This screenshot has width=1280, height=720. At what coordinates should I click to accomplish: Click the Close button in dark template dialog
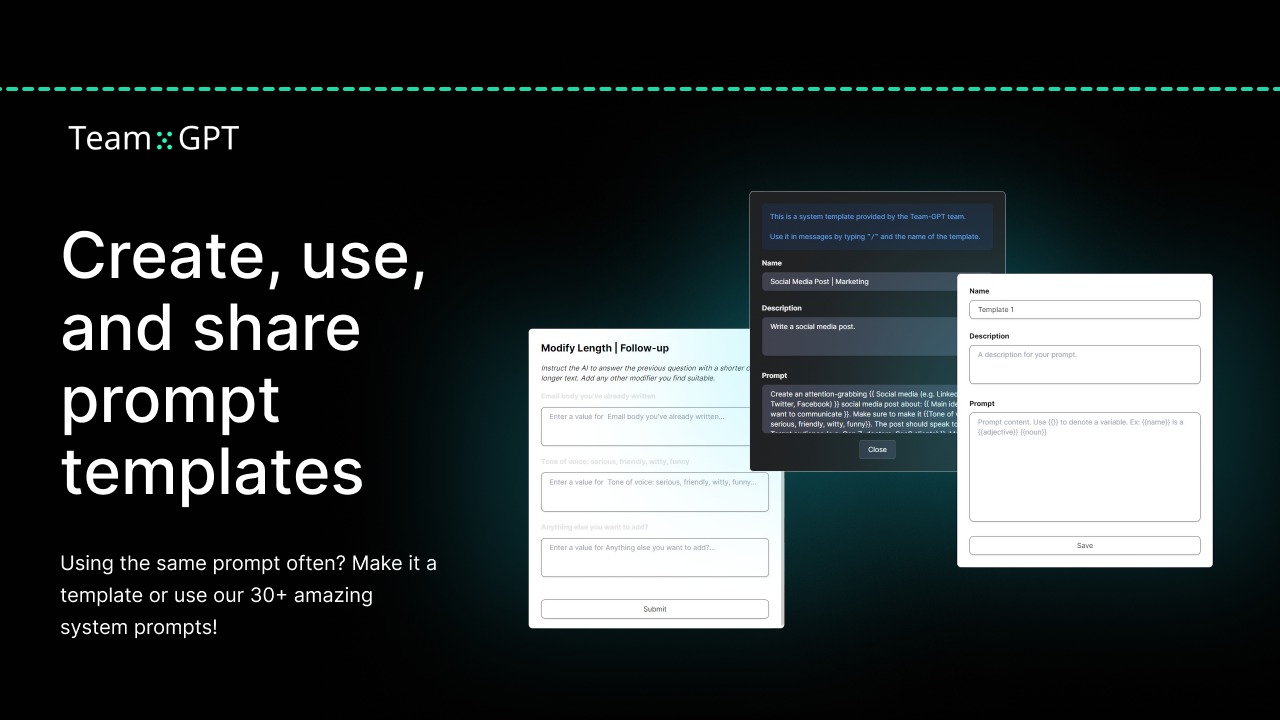click(x=877, y=450)
